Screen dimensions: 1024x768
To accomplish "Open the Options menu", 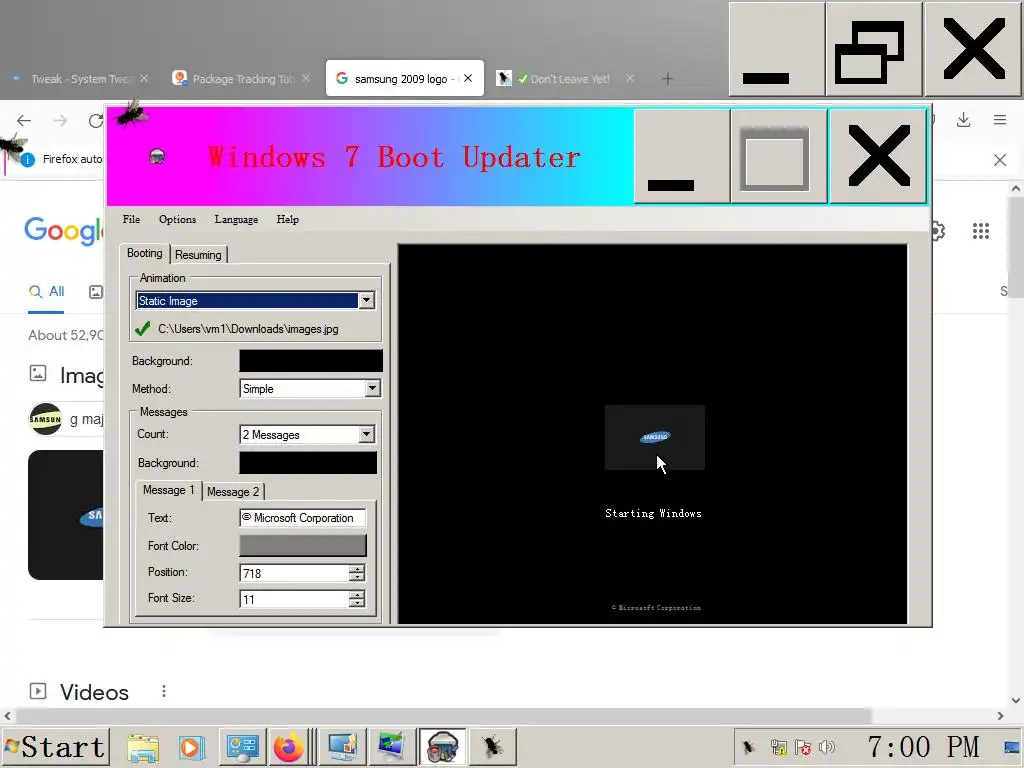I will [x=177, y=219].
